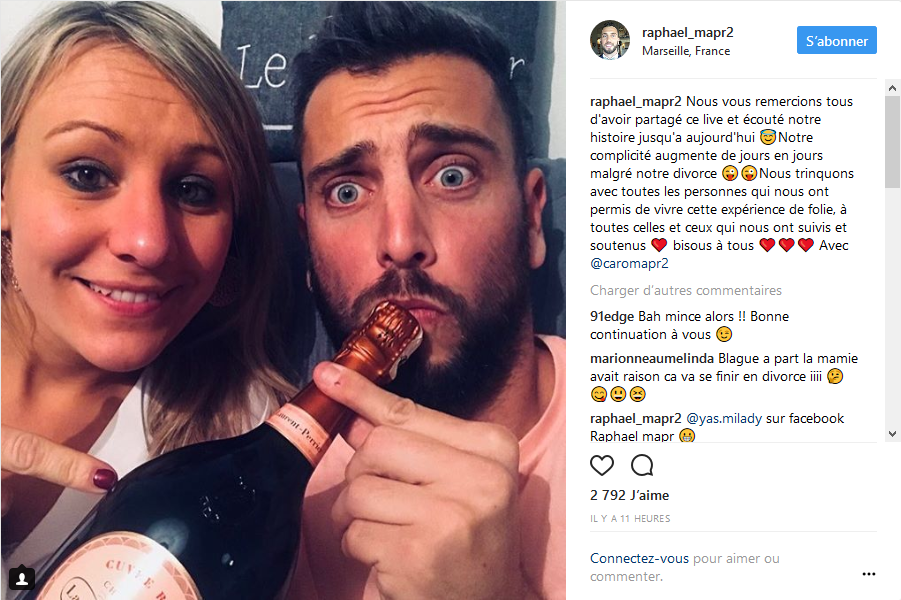
Task: Open the Marseille, France location link
Action: click(686, 51)
